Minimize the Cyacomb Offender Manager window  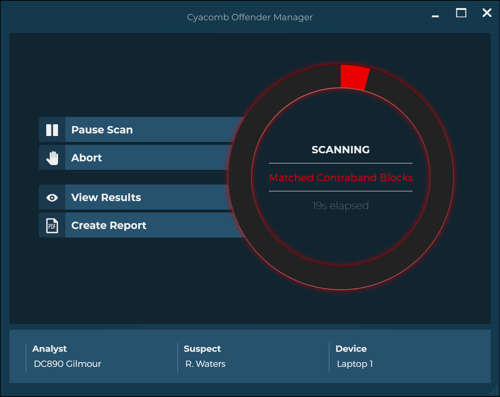(435, 16)
